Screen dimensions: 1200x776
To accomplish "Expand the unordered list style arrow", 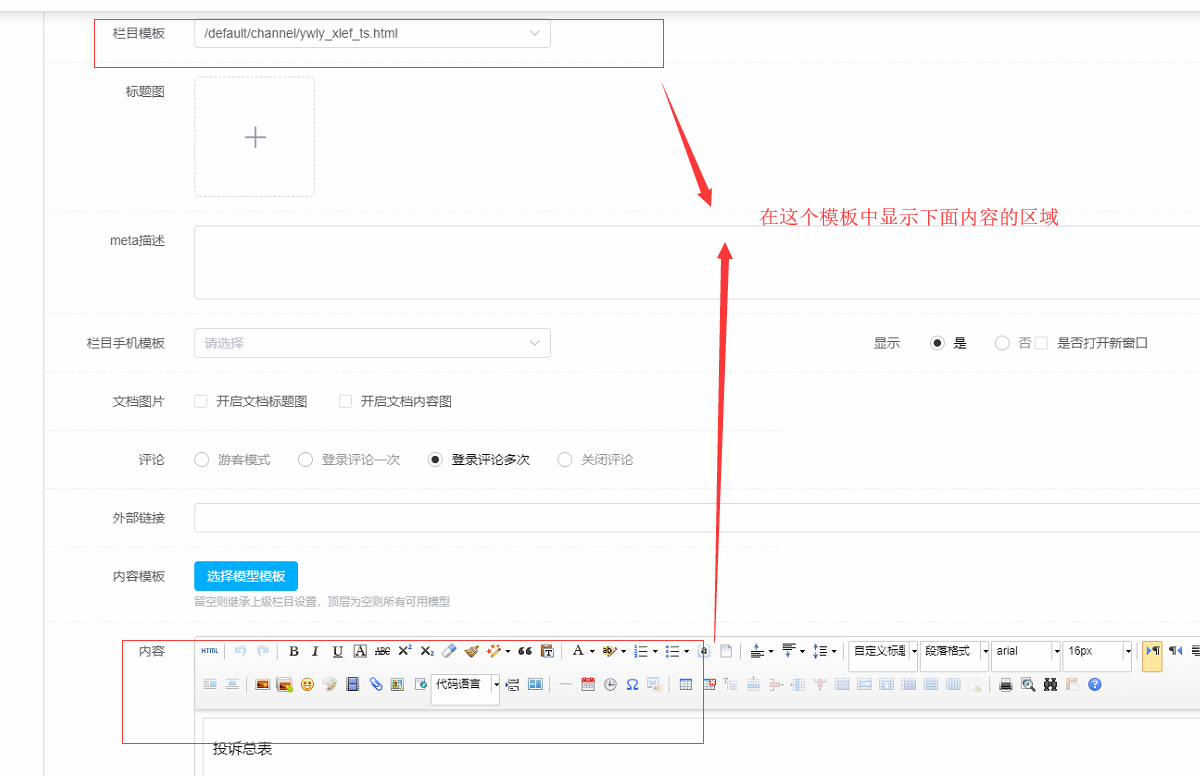I will tap(686, 651).
